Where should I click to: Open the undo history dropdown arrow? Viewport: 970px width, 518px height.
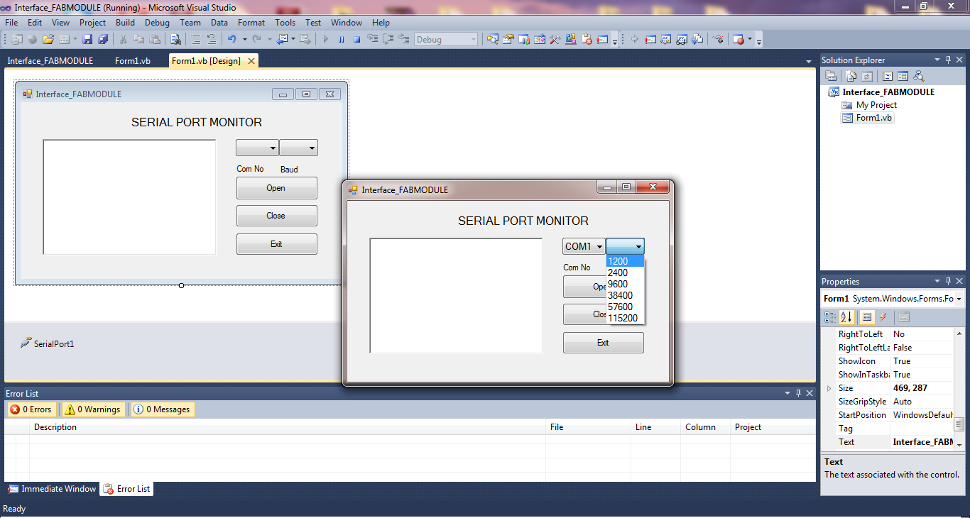[x=244, y=40]
